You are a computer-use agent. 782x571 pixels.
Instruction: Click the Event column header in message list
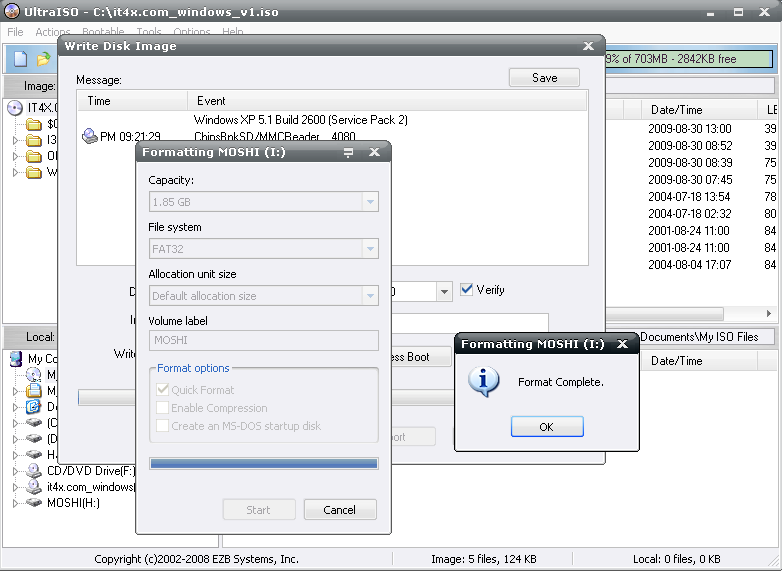point(387,101)
